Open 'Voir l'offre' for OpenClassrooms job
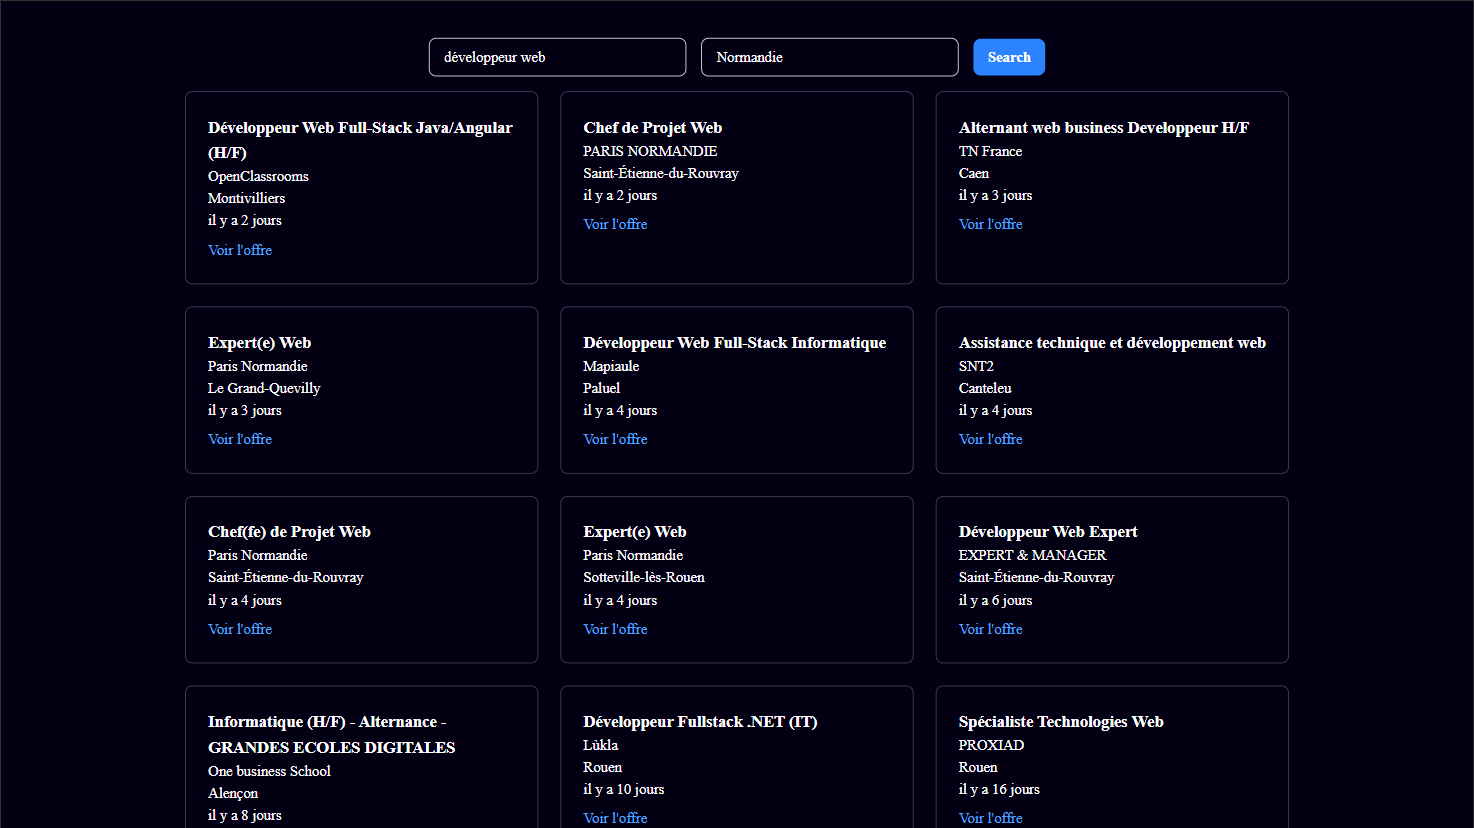 tap(240, 250)
